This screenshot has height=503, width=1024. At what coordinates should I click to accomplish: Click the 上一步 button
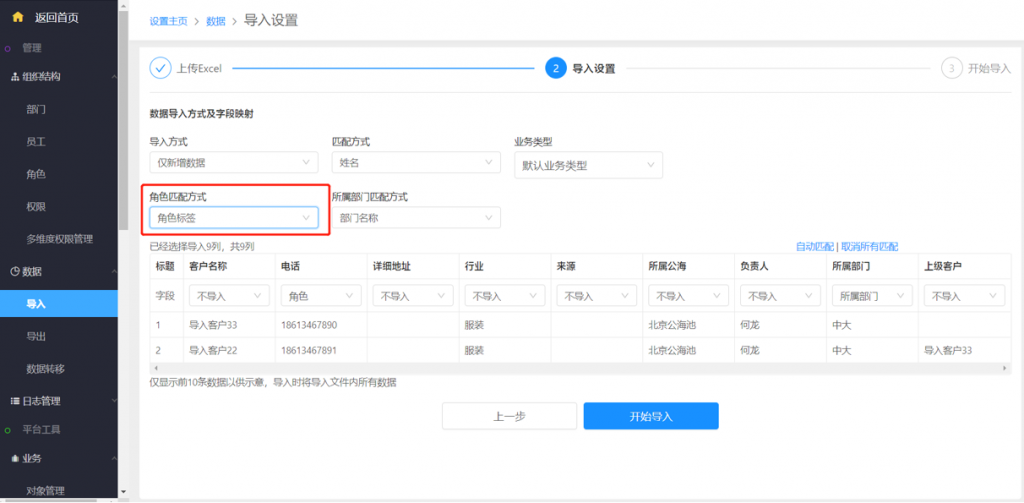pos(509,416)
